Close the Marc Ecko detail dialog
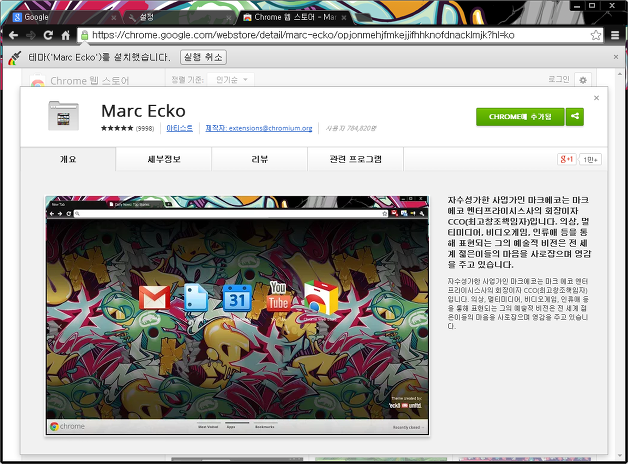The image size is (628, 464). click(x=596, y=98)
